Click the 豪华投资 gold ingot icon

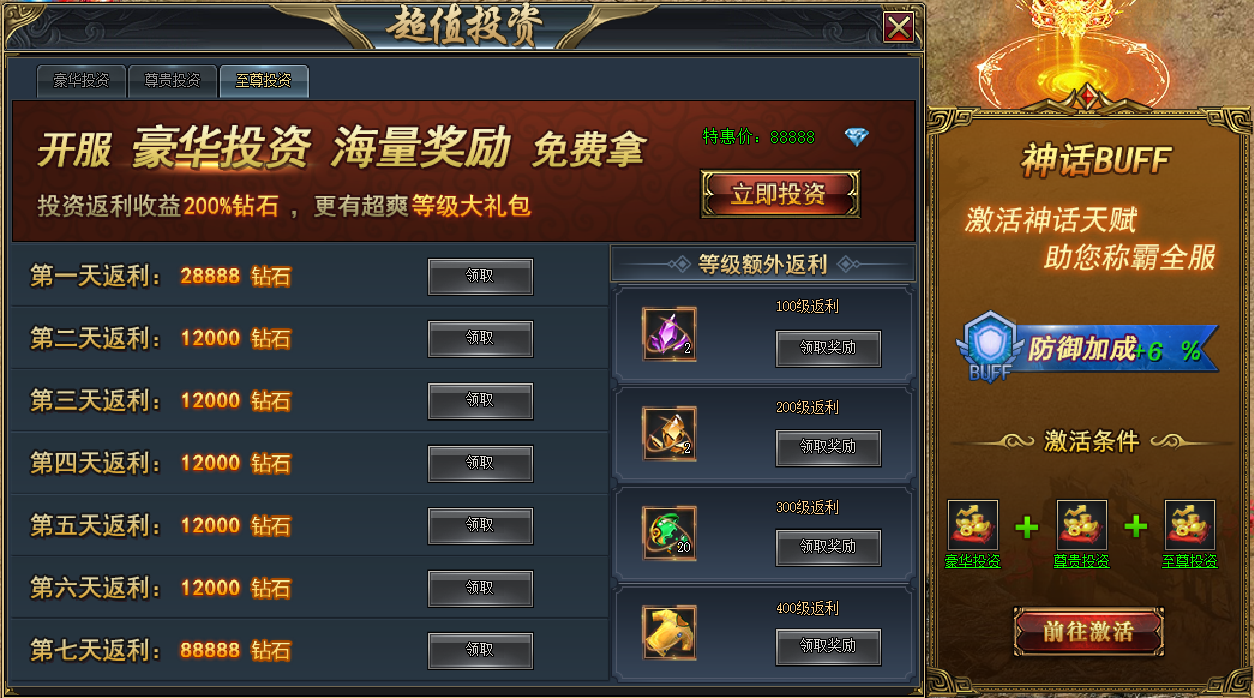pyautogui.click(x=973, y=525)
